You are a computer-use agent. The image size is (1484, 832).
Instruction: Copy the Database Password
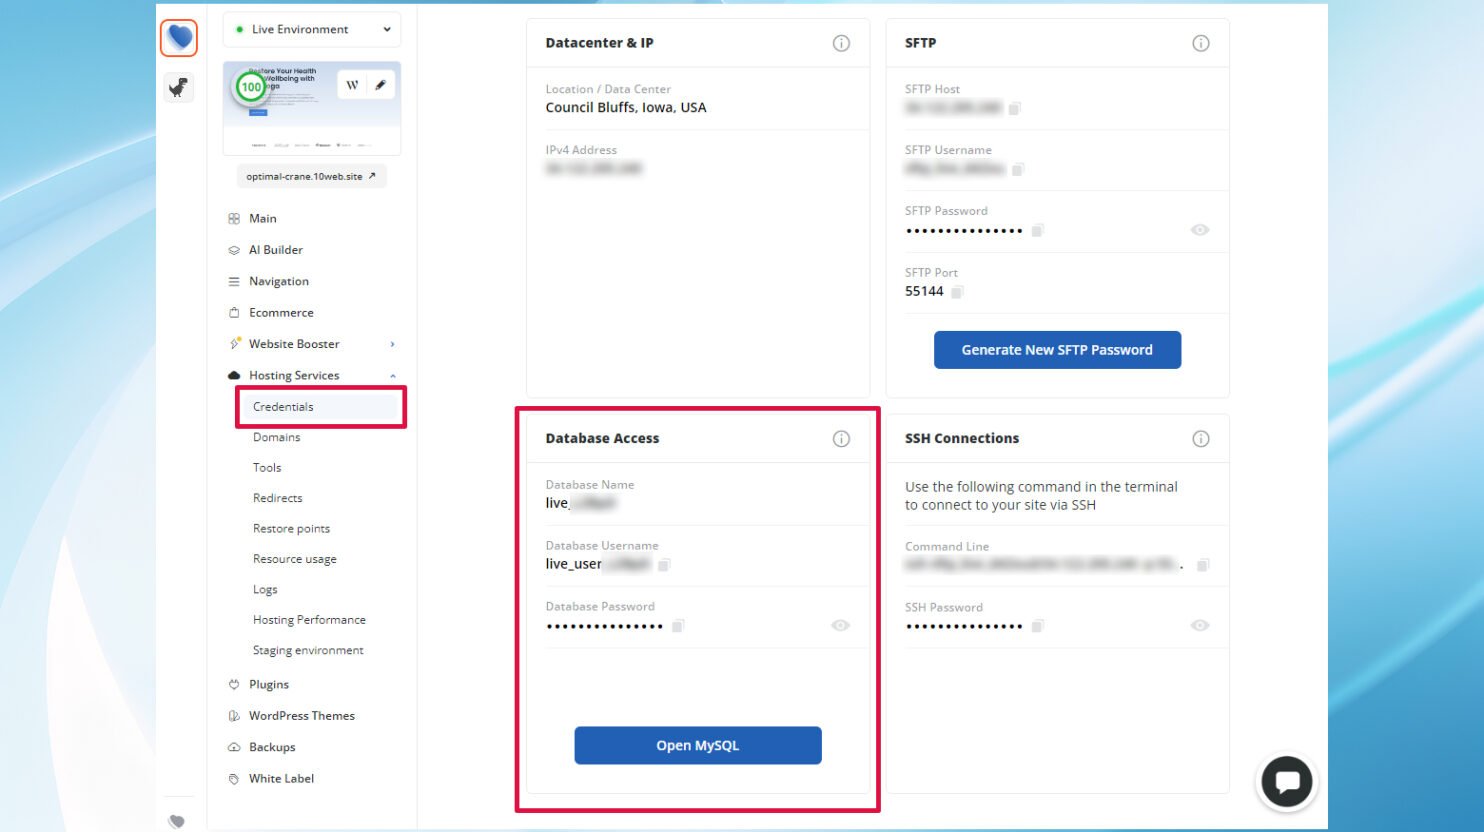678,626
